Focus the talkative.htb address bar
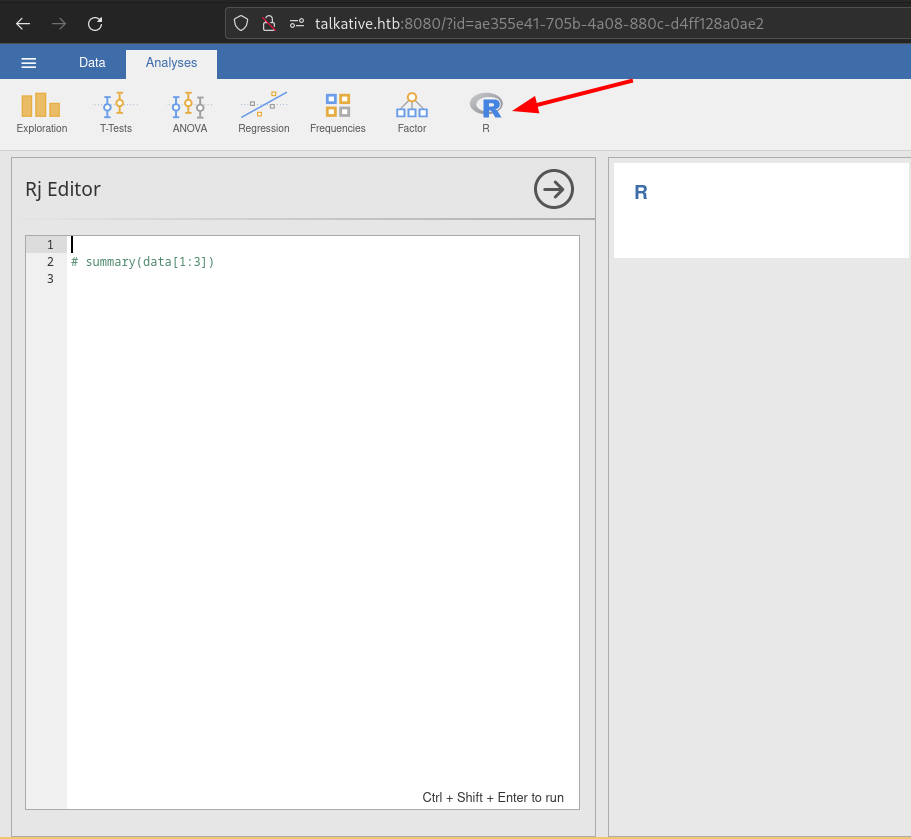Image resolution: width=911 pixels, height=839 pixels. [x=540, y=23]
